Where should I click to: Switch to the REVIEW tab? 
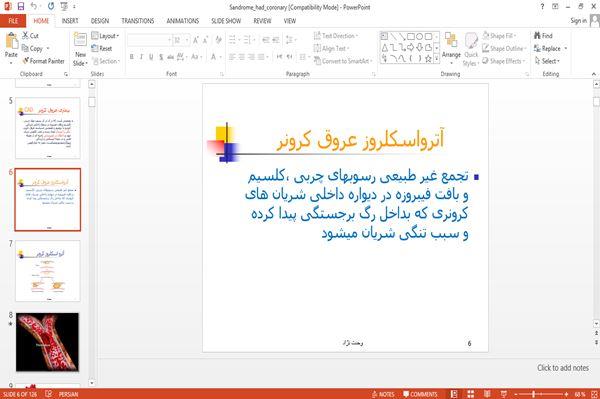pos(262,21)
